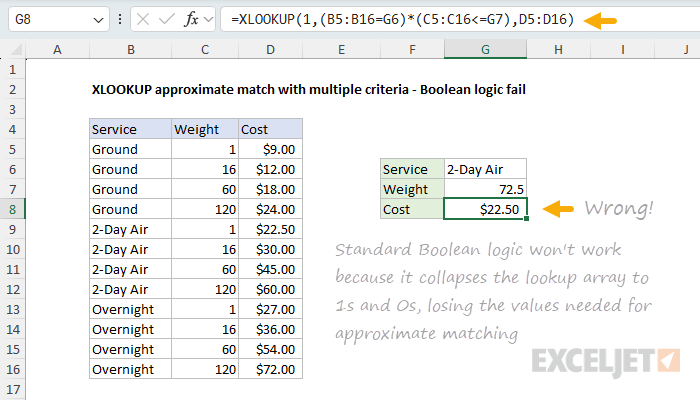Select column F header

(x=412, y=49)
